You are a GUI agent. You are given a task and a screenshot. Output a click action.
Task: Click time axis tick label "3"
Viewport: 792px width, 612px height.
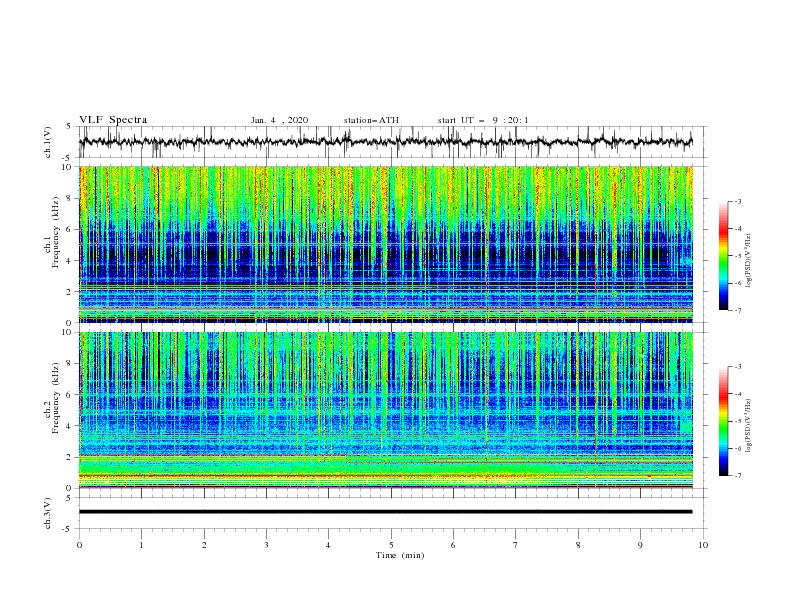(x=266, y=545)
